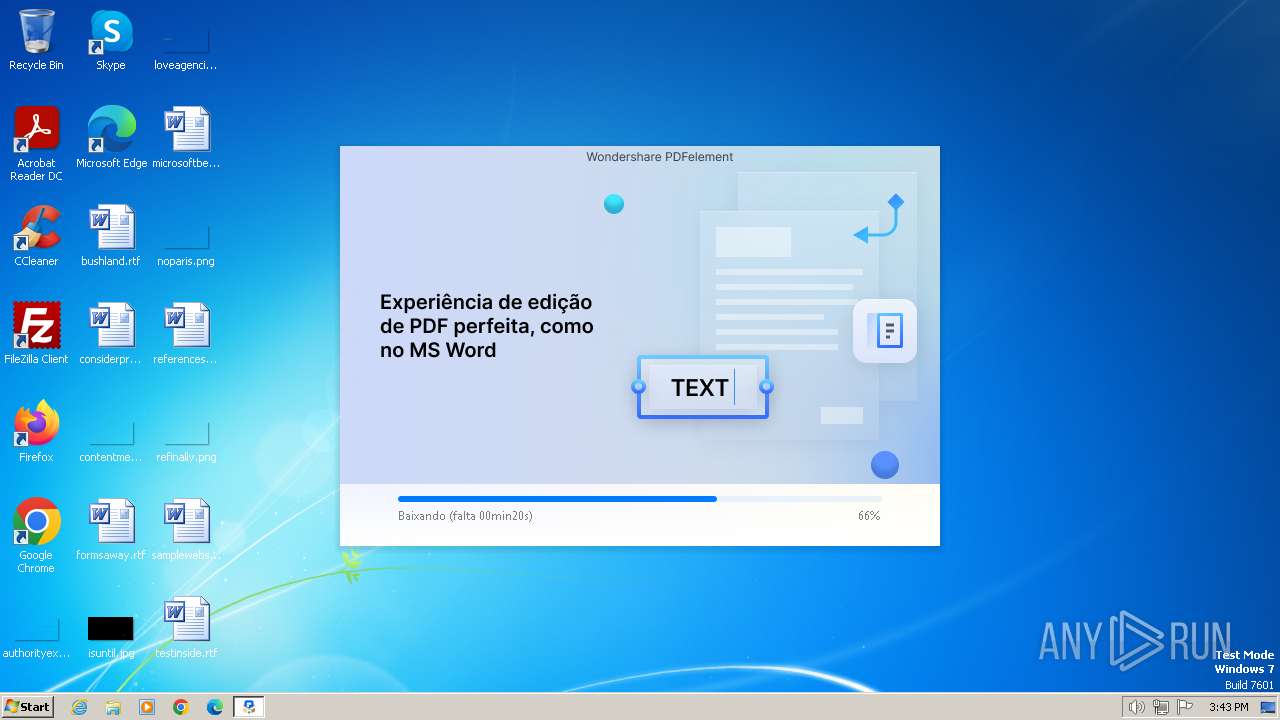Image resolution: width=1280 pixels, height=720 pixels.
Task: Launch Microsoft Edge desktop shortcut
Action: pos(111,138)
